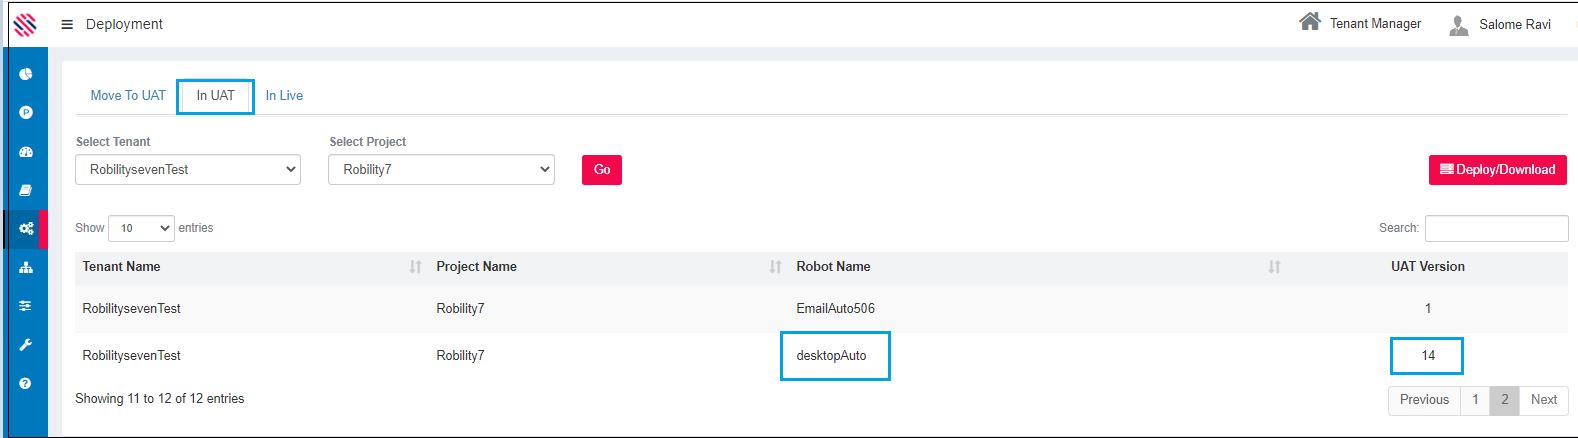The height and width of the screenshot is (438, 1578).
Task: Switch to the In Live tab
Action: pos(284,96)
